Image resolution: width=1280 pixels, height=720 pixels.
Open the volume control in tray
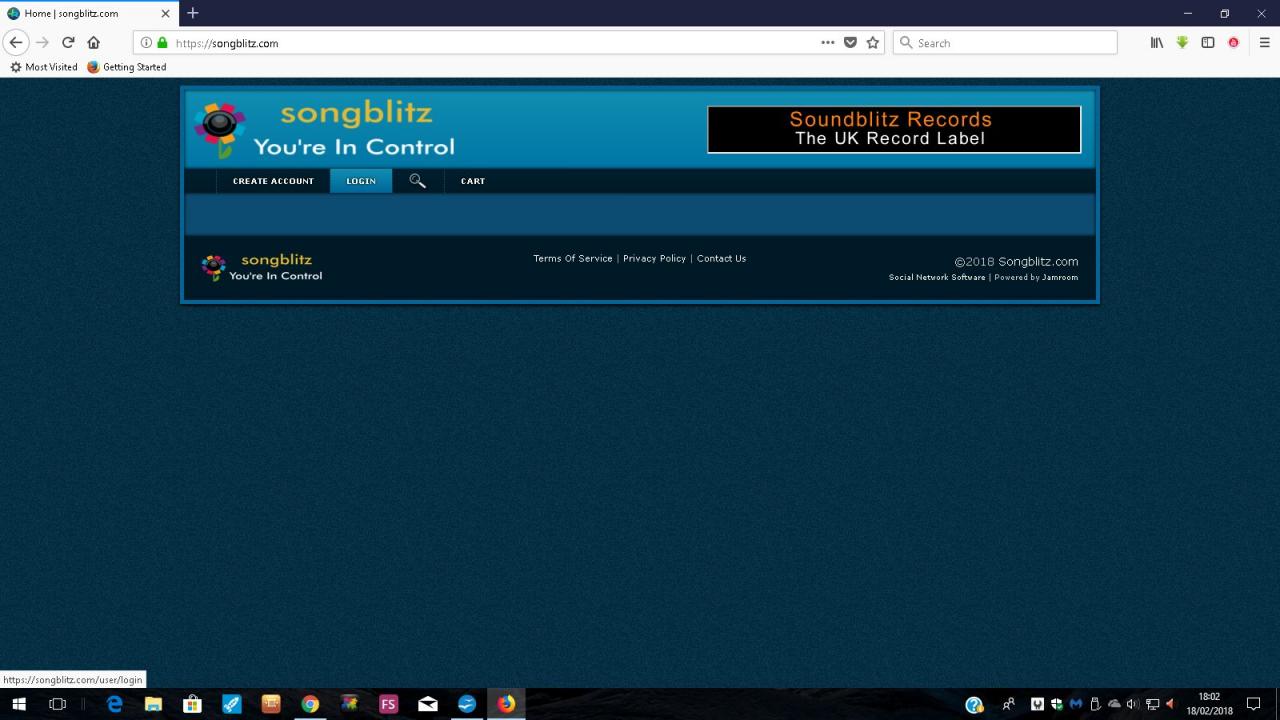tap(1132, 704)
